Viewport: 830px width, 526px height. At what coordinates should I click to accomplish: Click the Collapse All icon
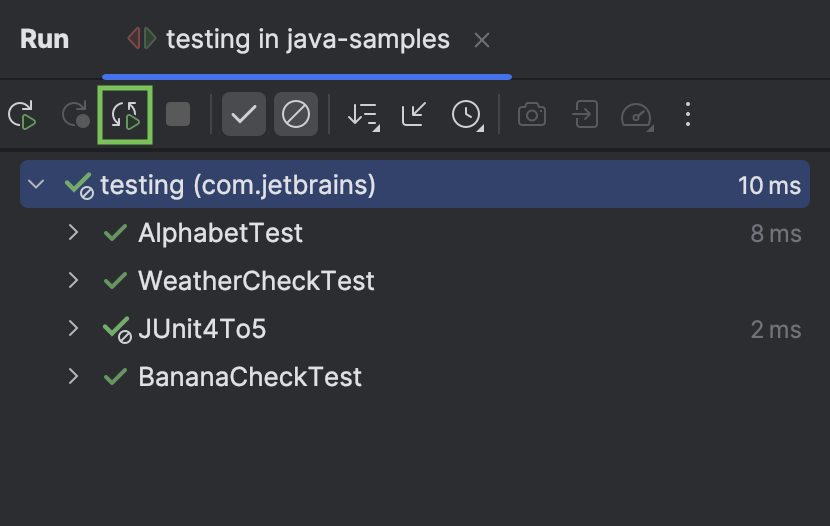(414, 114)
